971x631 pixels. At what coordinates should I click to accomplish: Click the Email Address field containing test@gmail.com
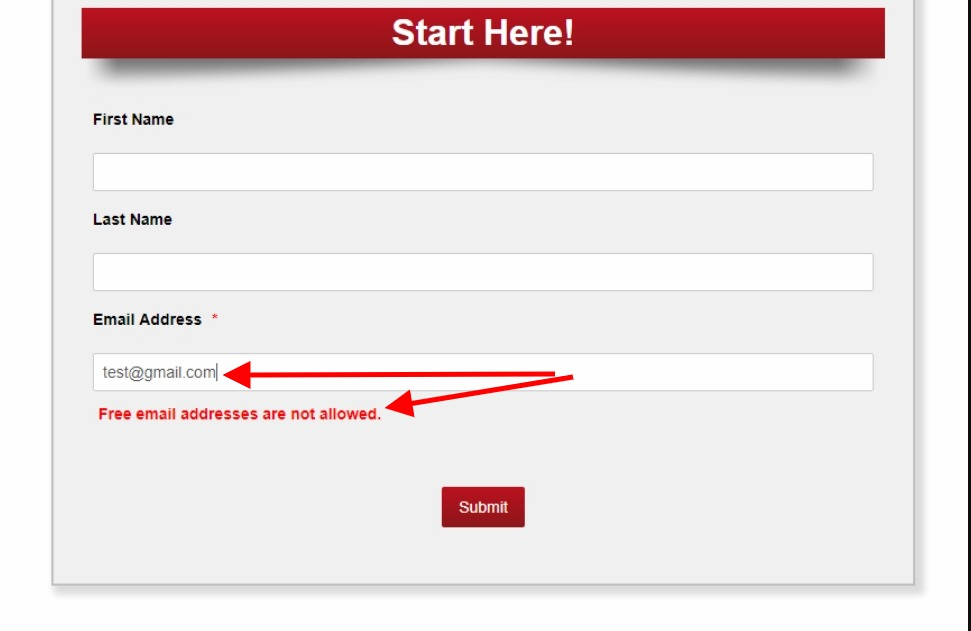coord(483,372)
